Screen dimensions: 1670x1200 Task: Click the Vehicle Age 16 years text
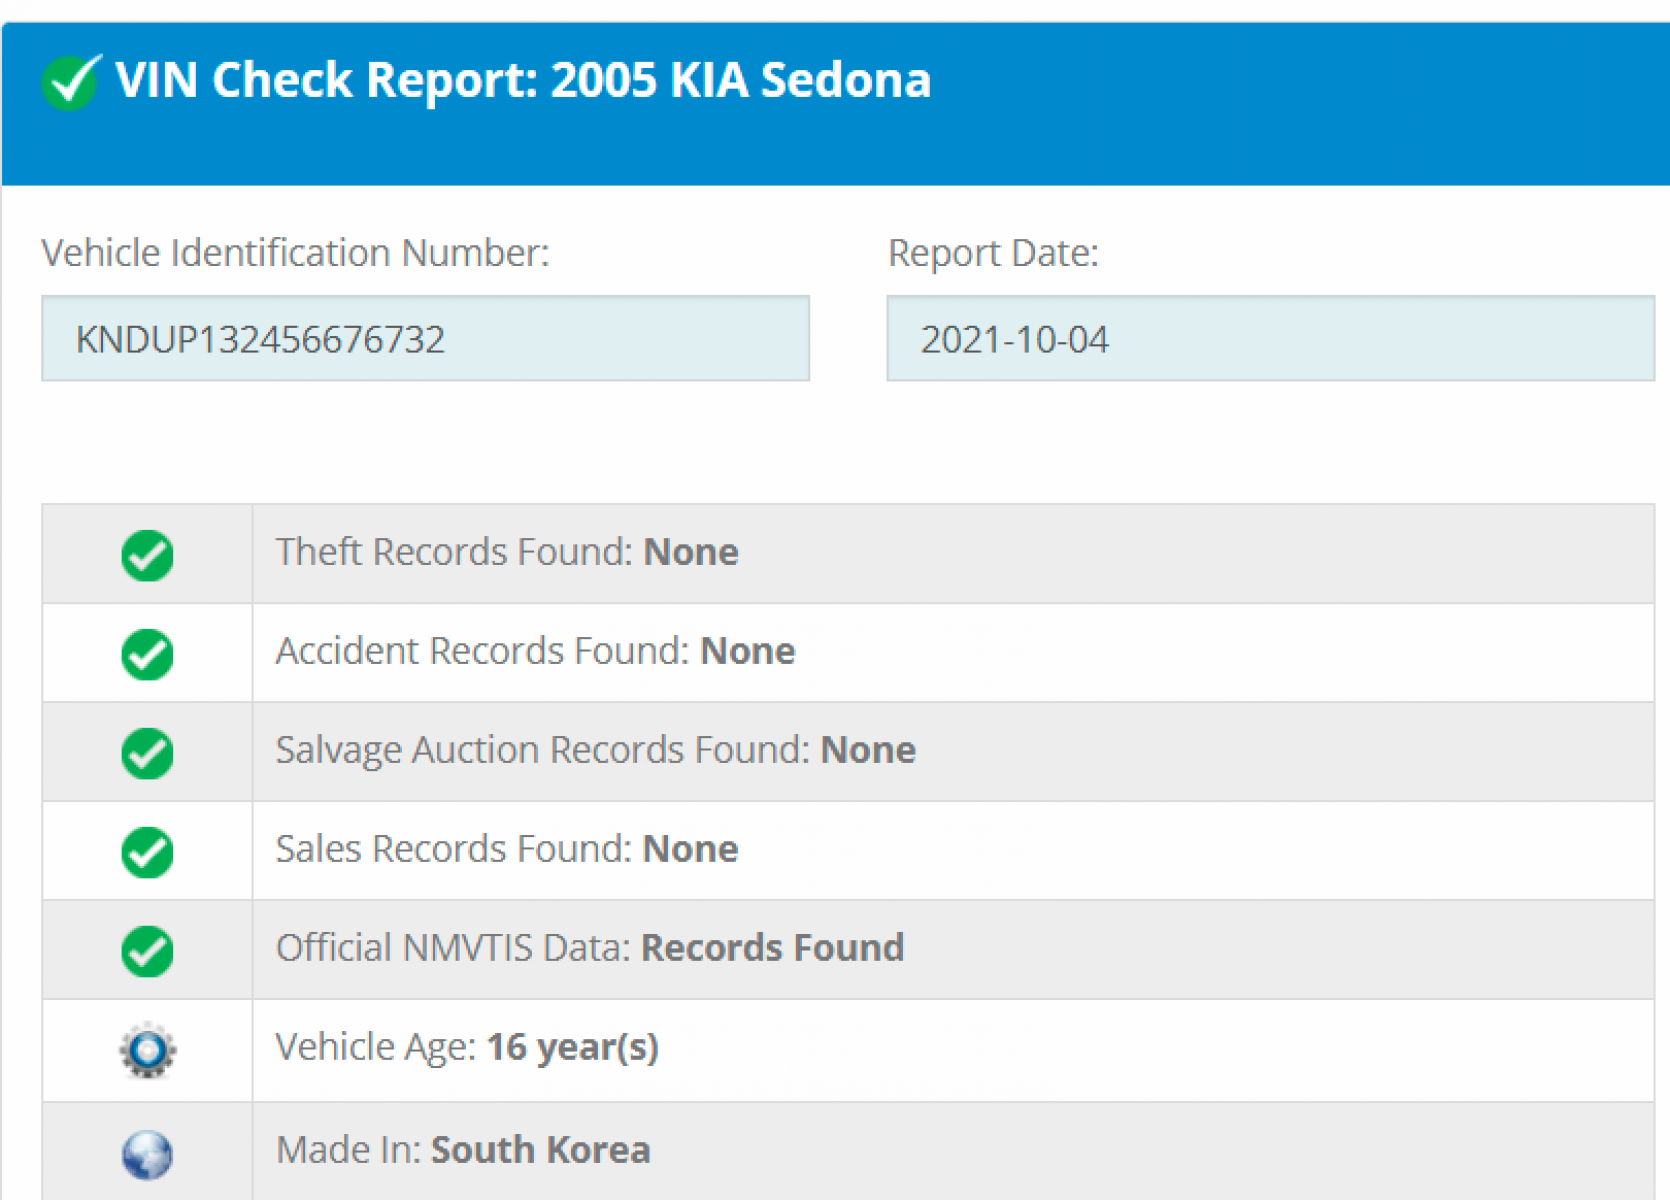pos(467,1047)
